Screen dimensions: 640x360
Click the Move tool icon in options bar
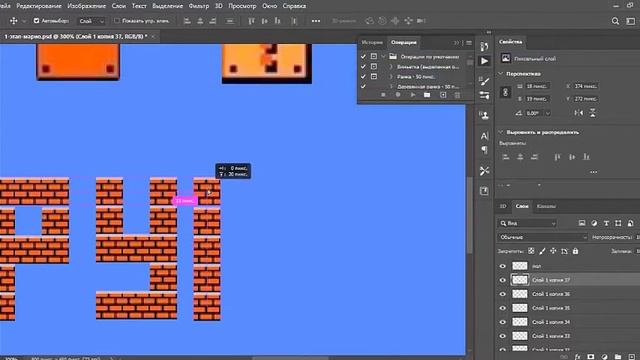coord(13,21)
